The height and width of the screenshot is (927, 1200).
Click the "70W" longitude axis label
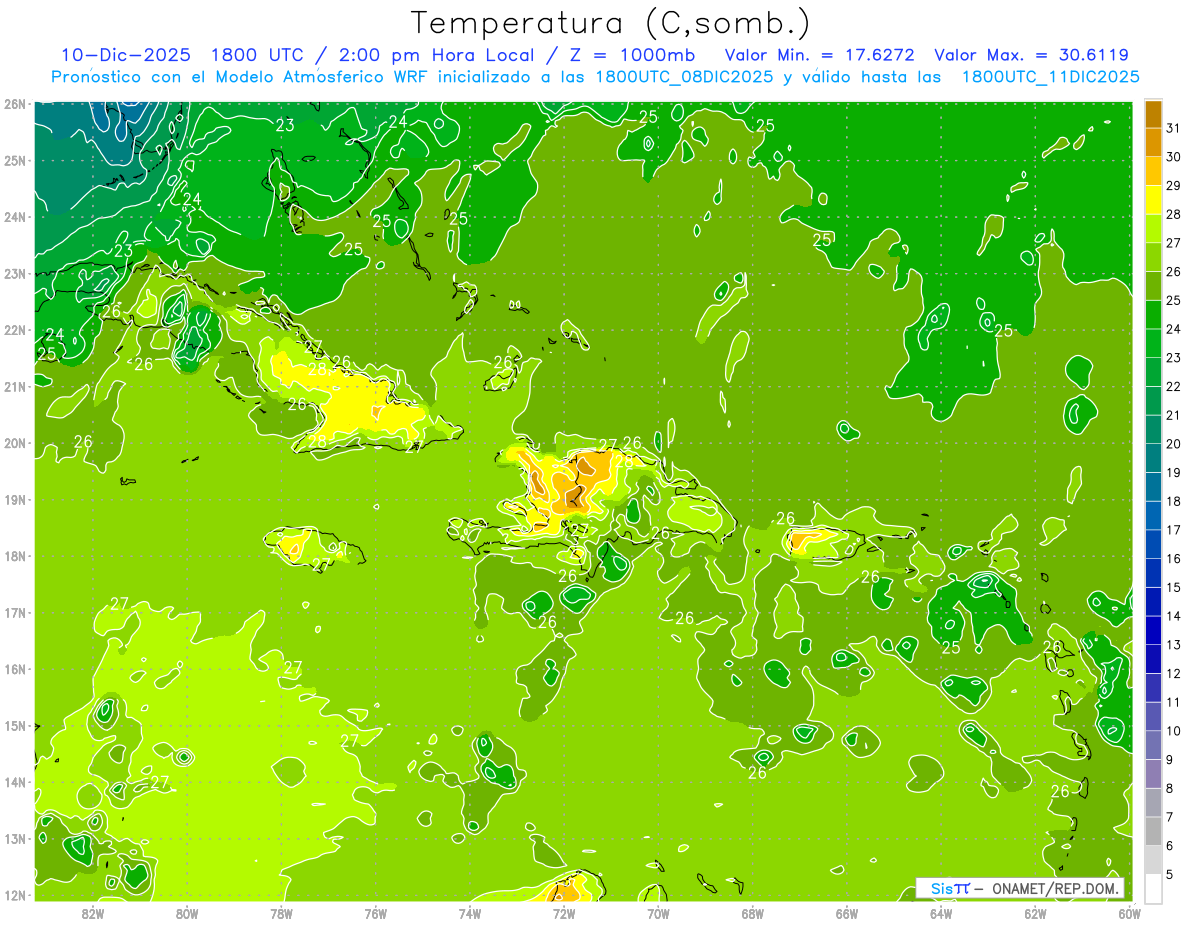tap(658, 913)
